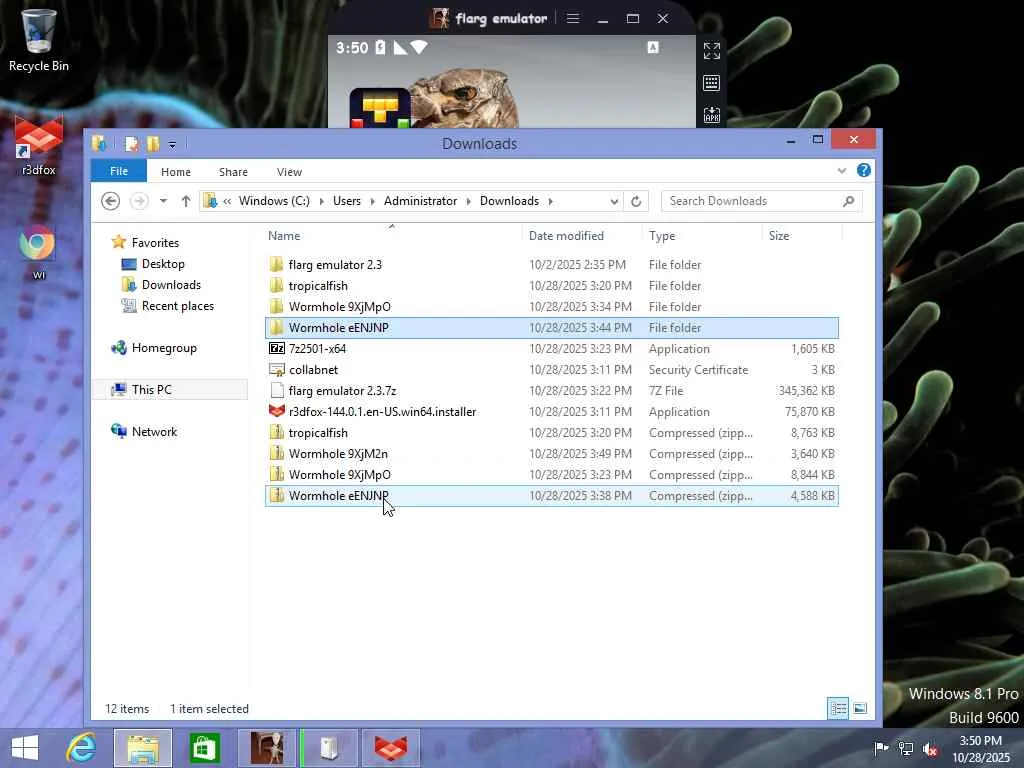Click the New folder quick access icon

pyautogui.click(x=153, y=144)
